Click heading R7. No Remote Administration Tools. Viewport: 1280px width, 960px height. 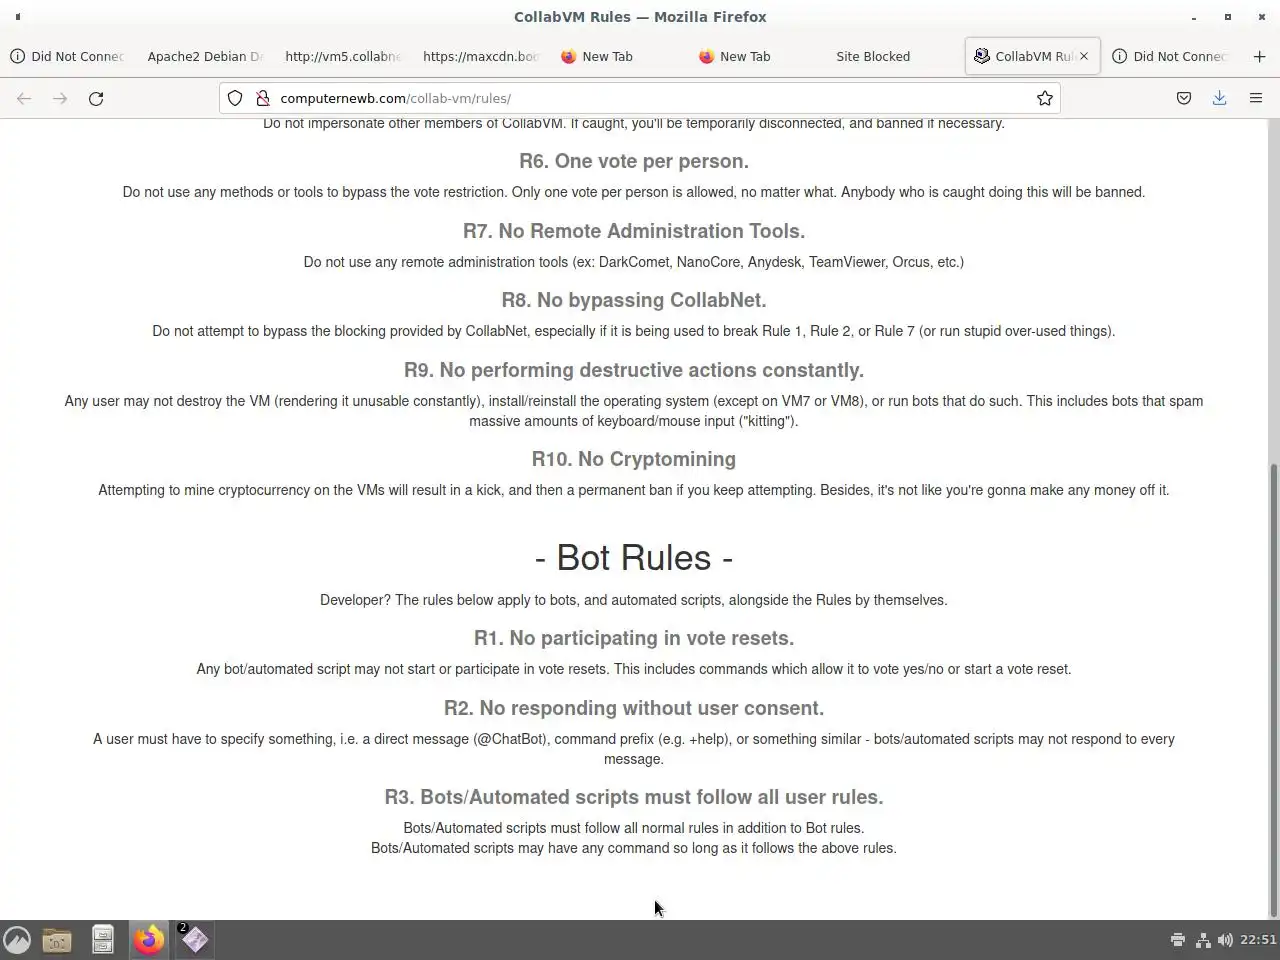coord(634,231)
